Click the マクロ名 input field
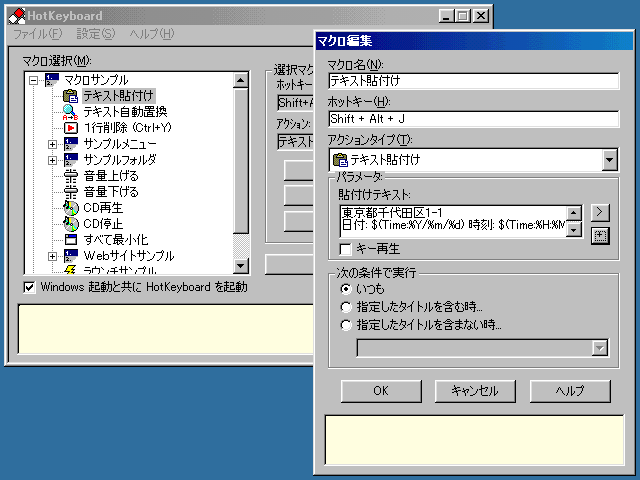 click(x=473, y=81)
